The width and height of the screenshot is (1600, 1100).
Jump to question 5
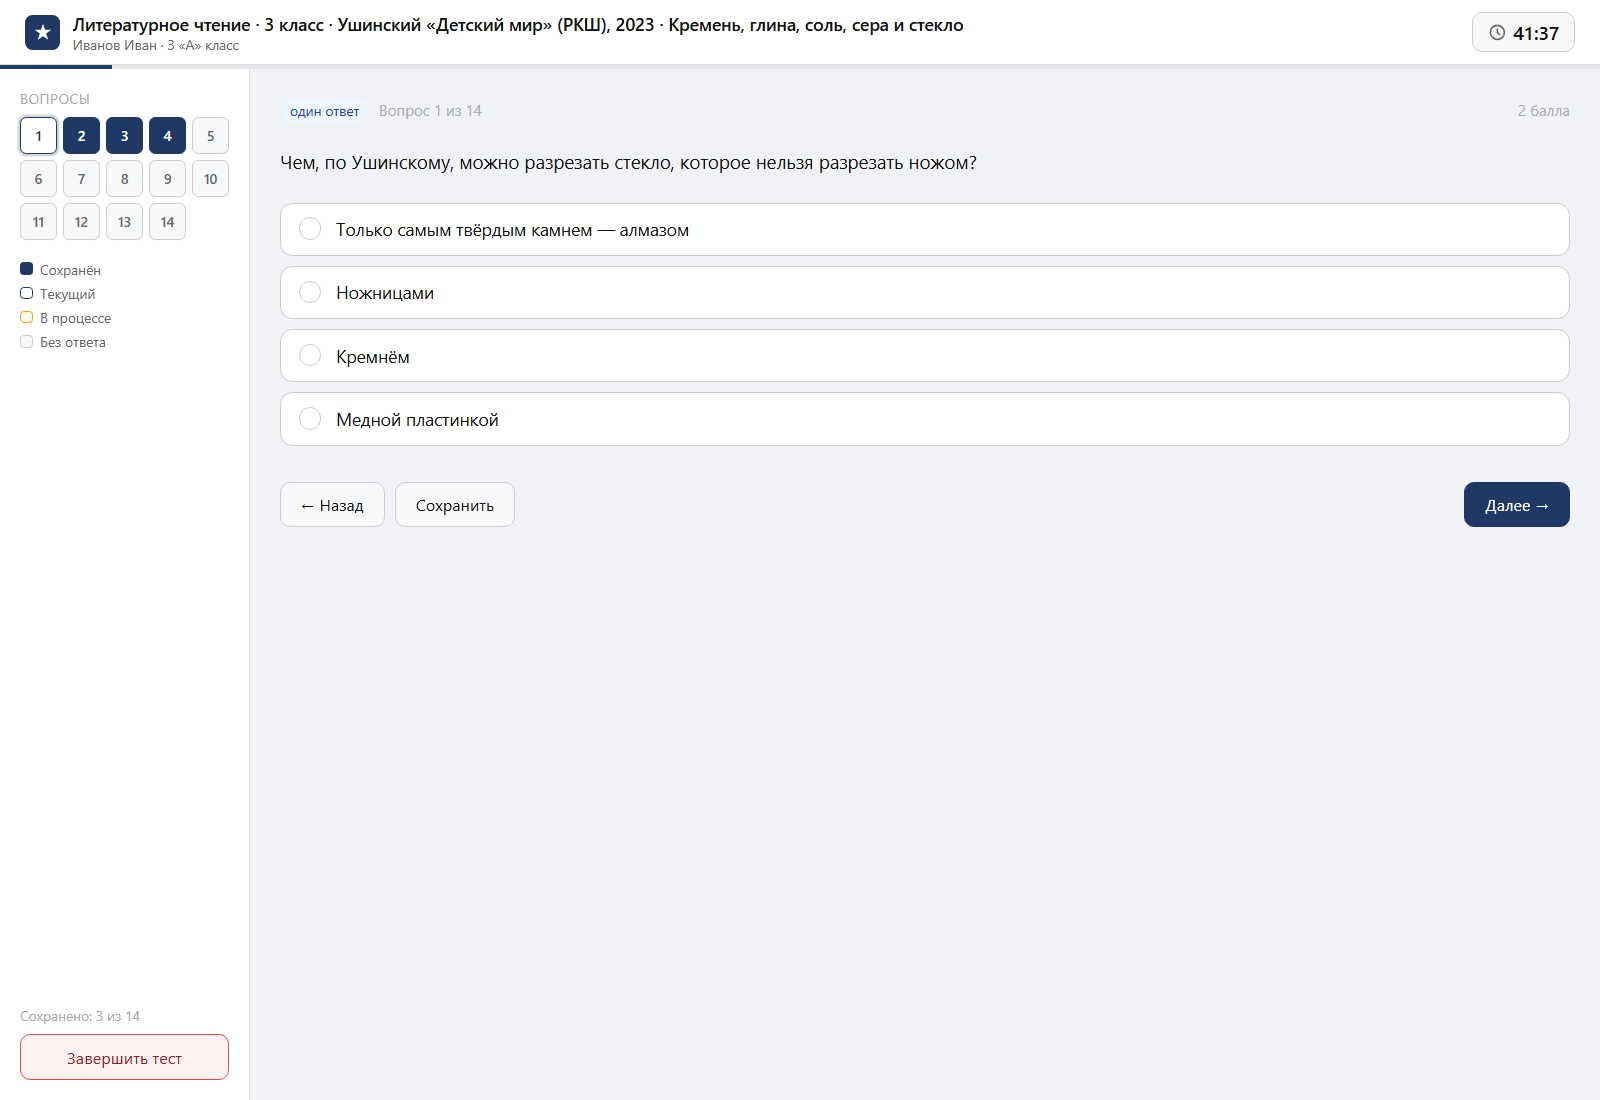coord(210,136)
